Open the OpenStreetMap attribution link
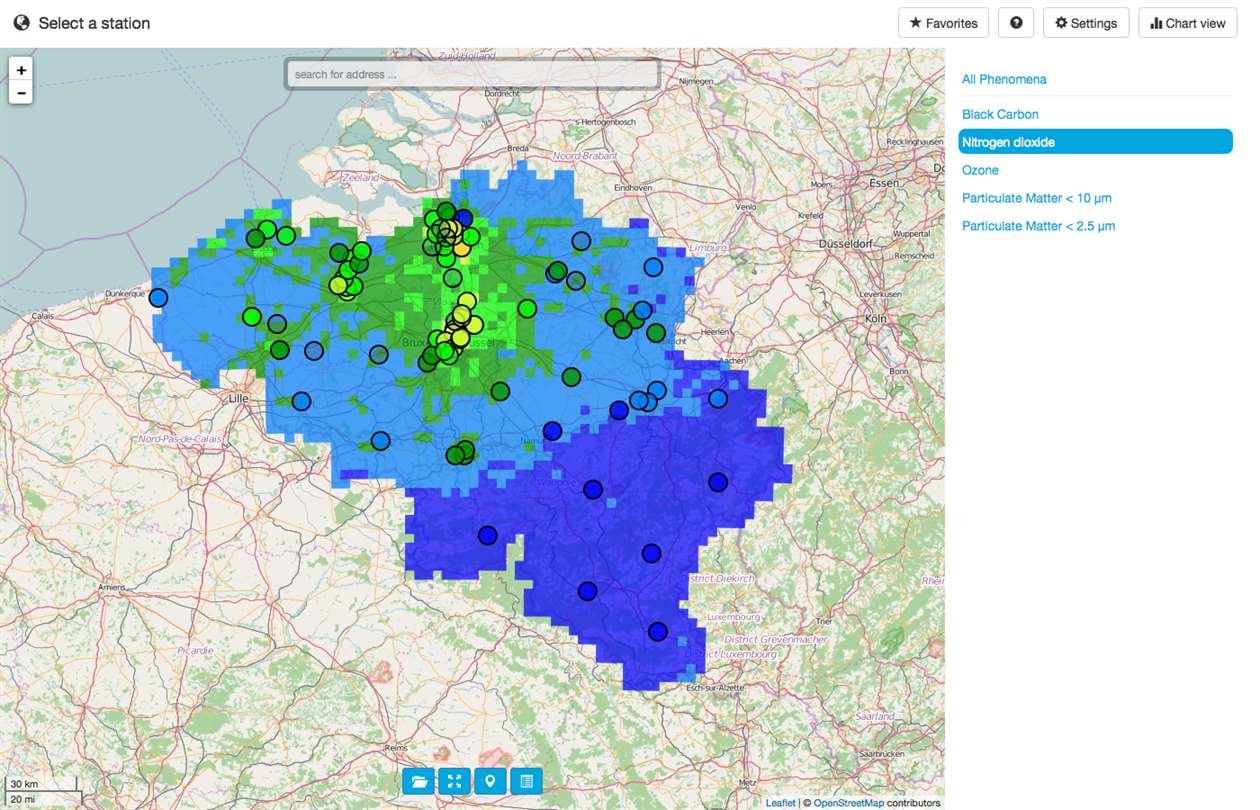The height and width of the screenshot is (810, 1260). (x=849, y=803)
